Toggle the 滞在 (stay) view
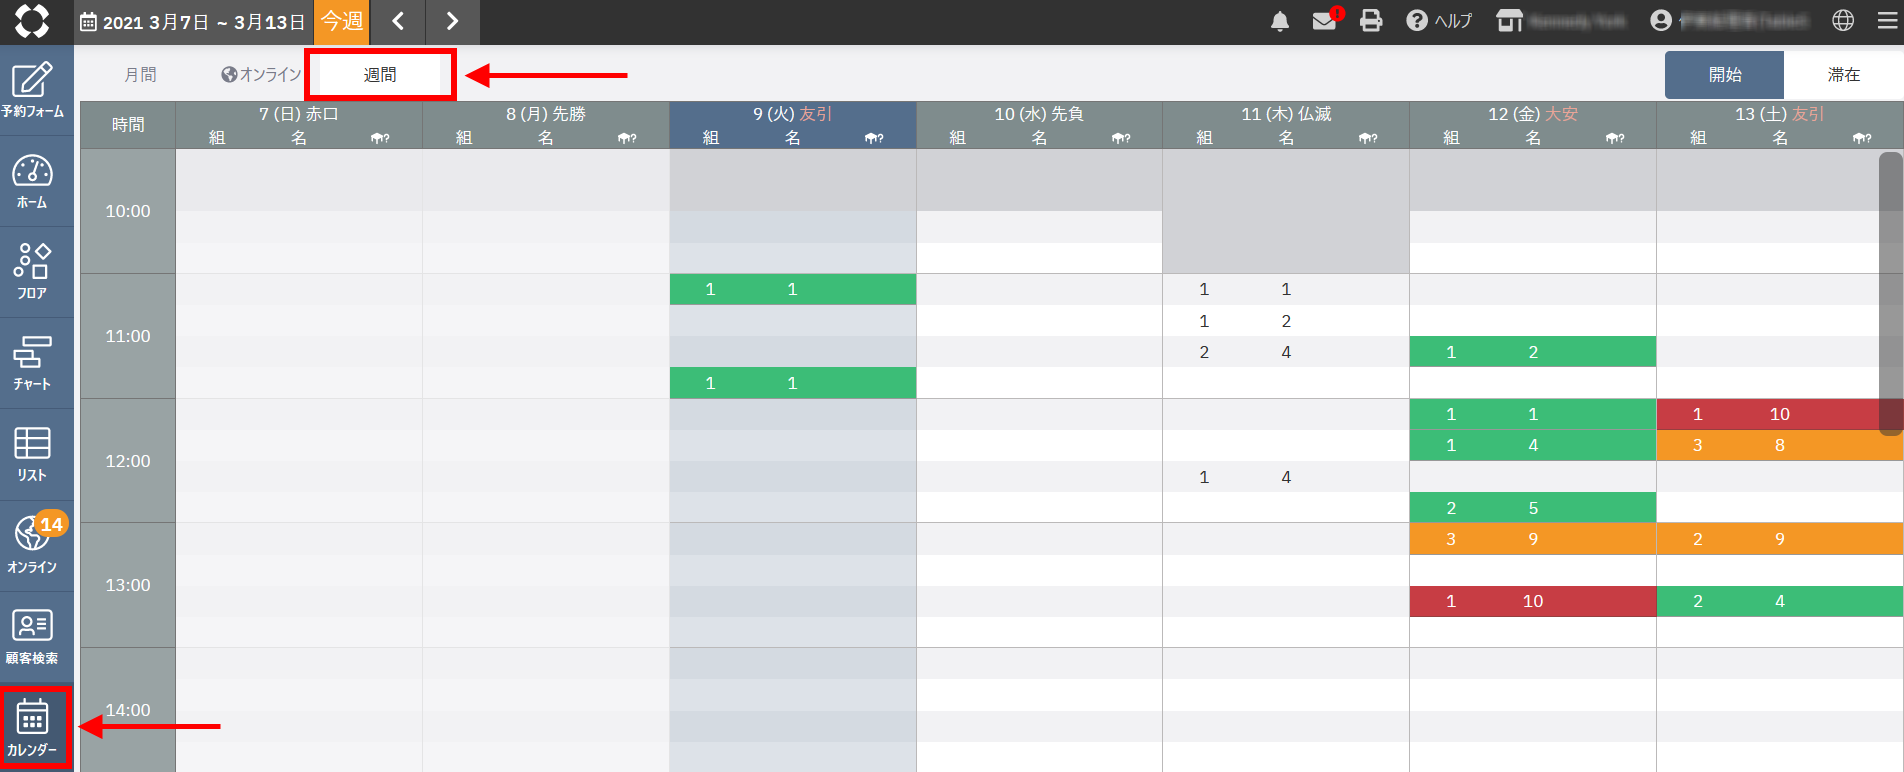Image resolution: width=1904 pixels, height=772 pixels. pos(1843,75)
